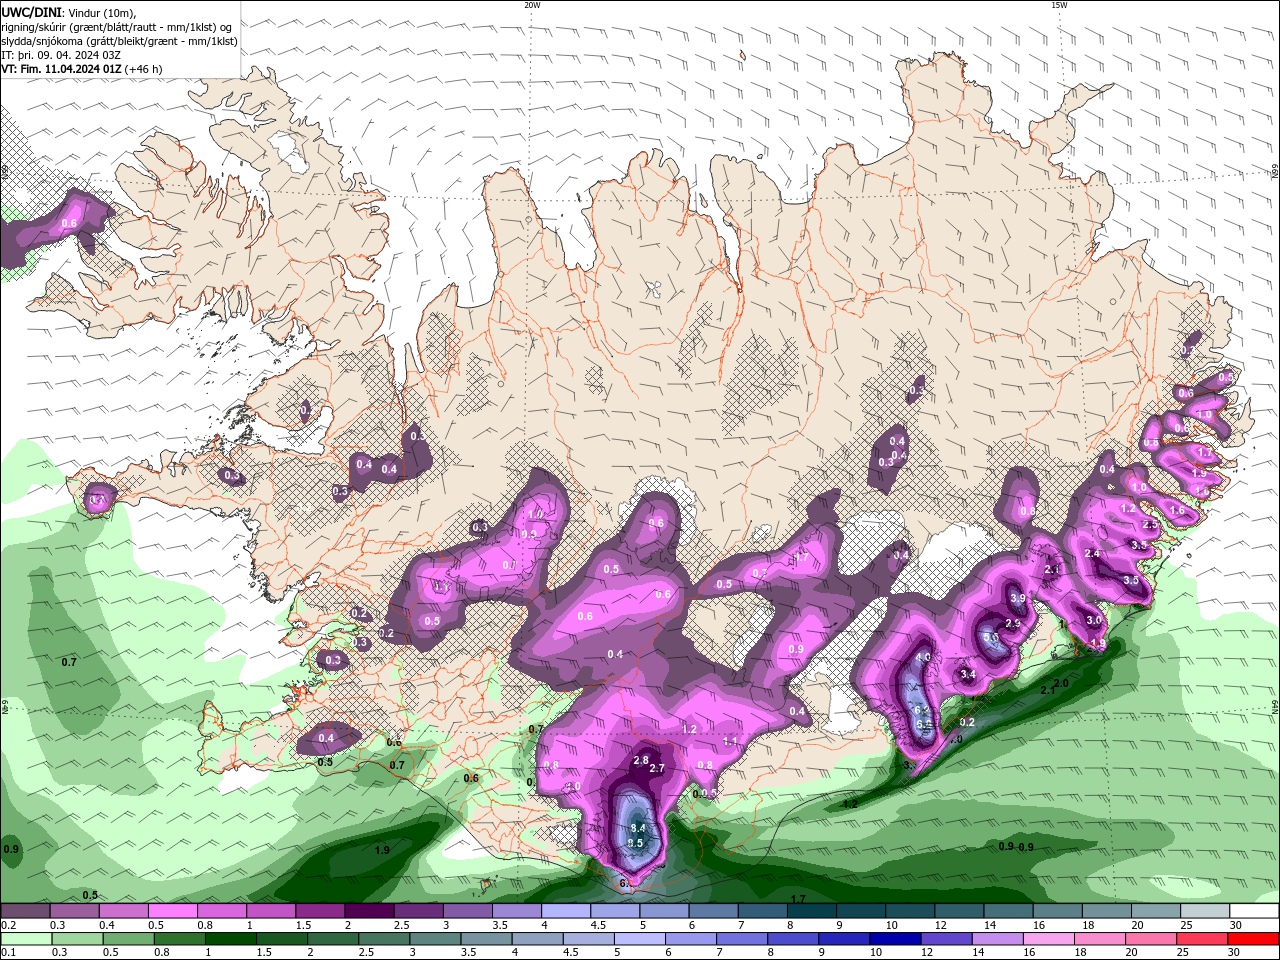
Task: Select the rain legend swatch labeled 0.8
Action: (x=179, y=939)
